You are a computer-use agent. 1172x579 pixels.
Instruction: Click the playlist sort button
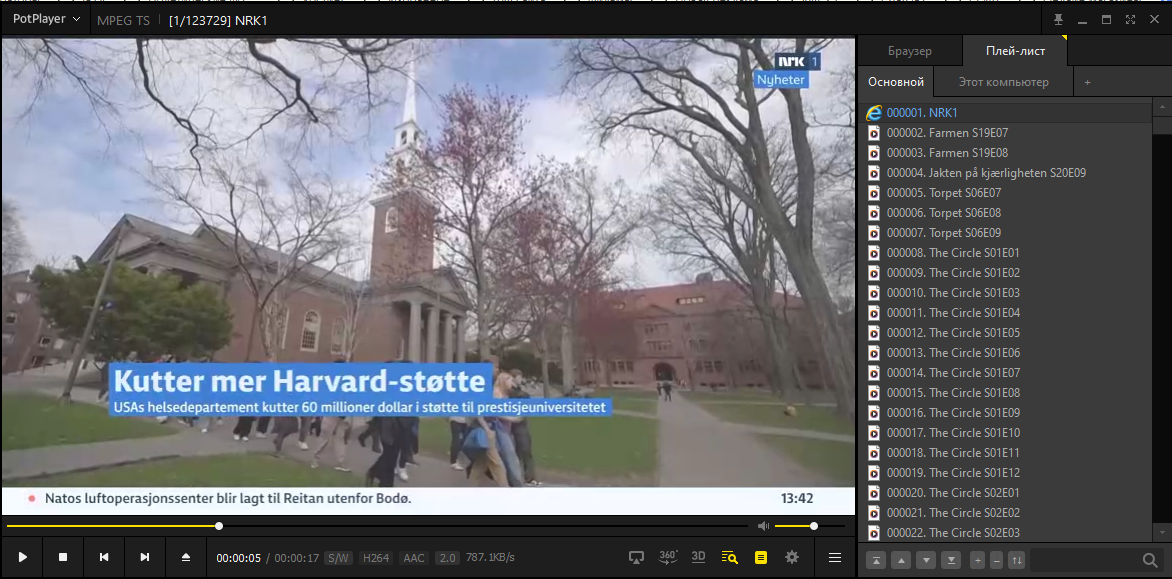click(x=1017, y=560)
